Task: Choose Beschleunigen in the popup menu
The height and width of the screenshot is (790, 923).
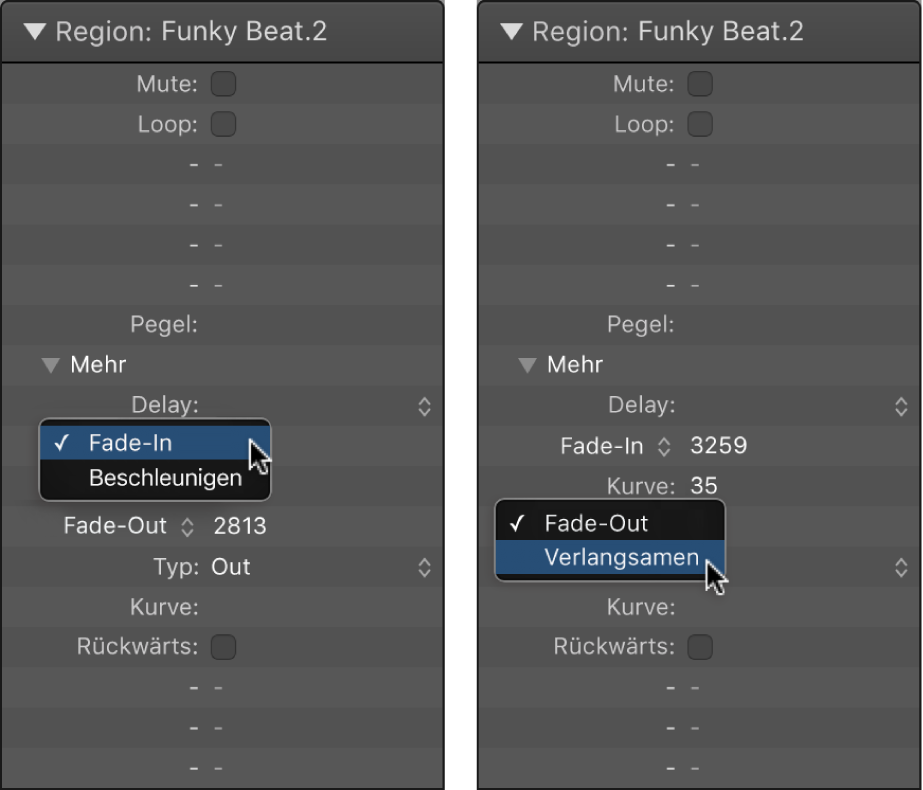Action: tap(165, 478)
